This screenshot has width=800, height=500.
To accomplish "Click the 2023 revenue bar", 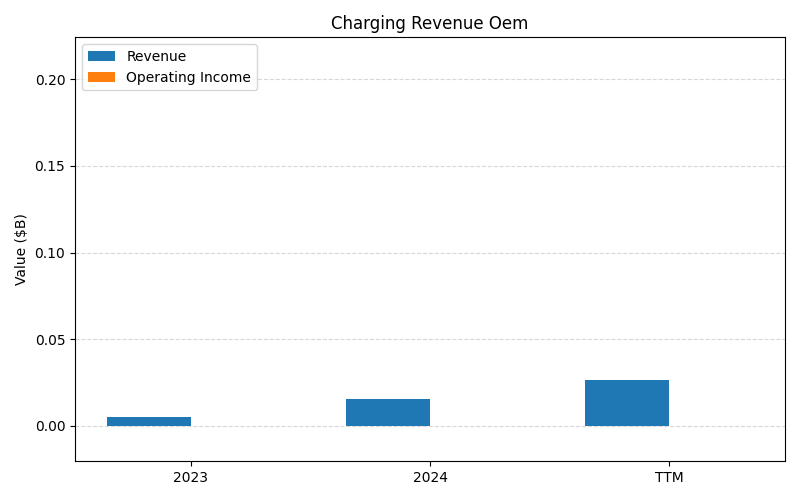I will pyautogui.click(x=149, y=421).
